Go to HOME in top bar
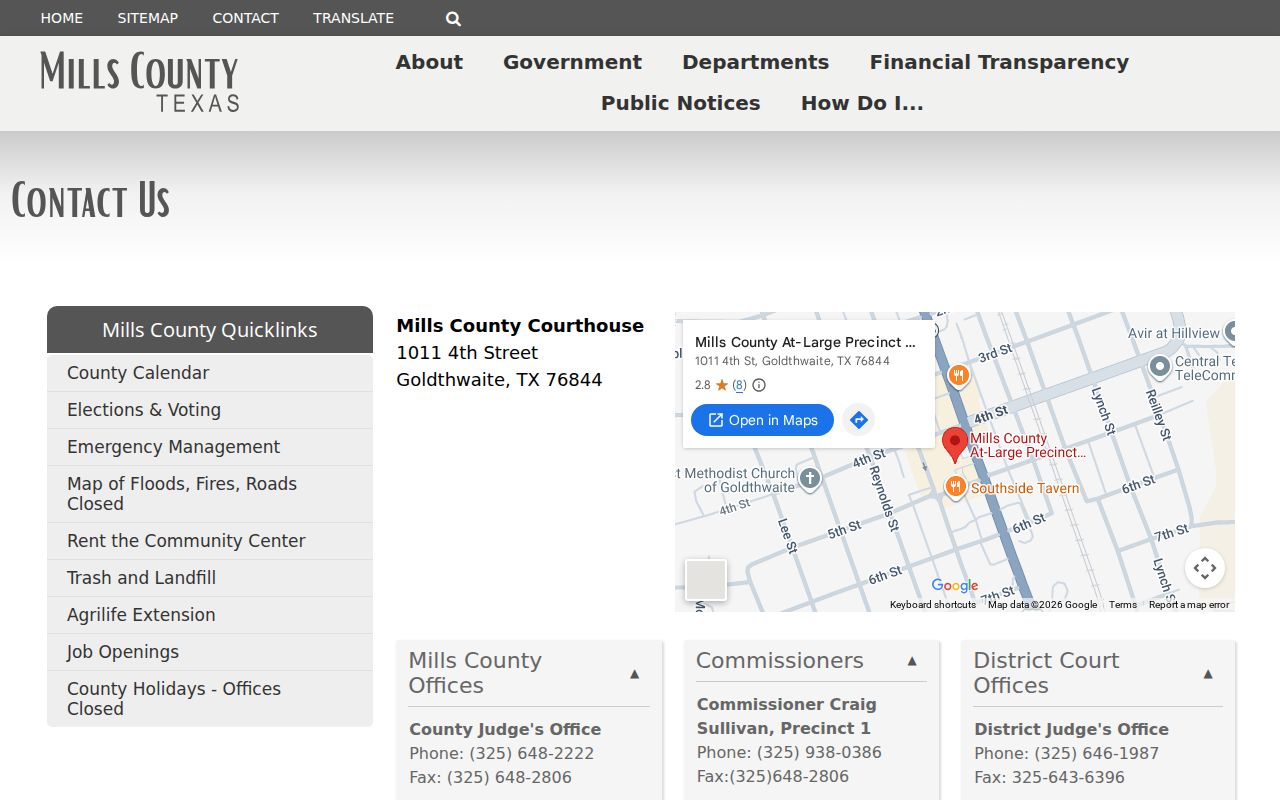Image resolution: width=1280 pixels, height=800 pixels. click(62, 18)
